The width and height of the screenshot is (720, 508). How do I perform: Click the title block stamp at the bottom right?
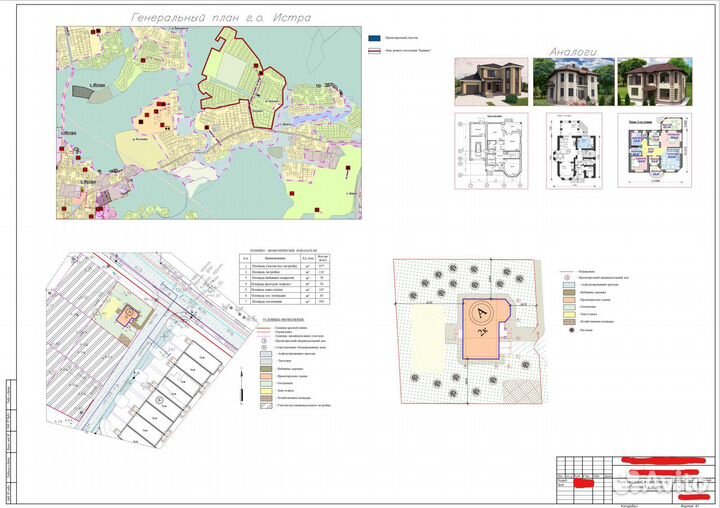coord(634,478)
